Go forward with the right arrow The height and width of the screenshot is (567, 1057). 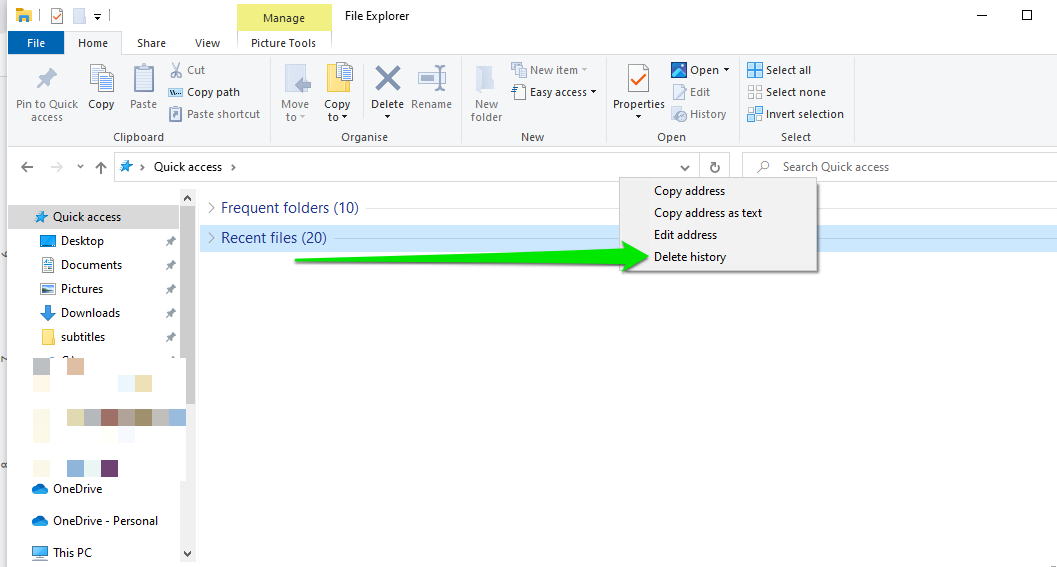(x=57, y=167)
